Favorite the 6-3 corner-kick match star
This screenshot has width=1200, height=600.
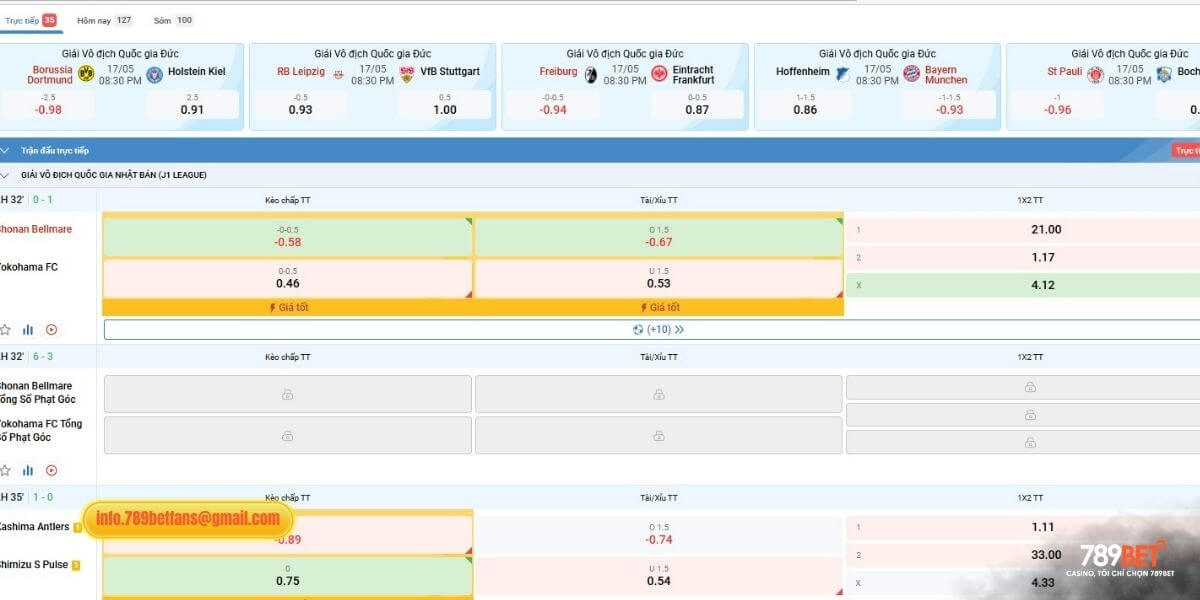coord(5,470)
